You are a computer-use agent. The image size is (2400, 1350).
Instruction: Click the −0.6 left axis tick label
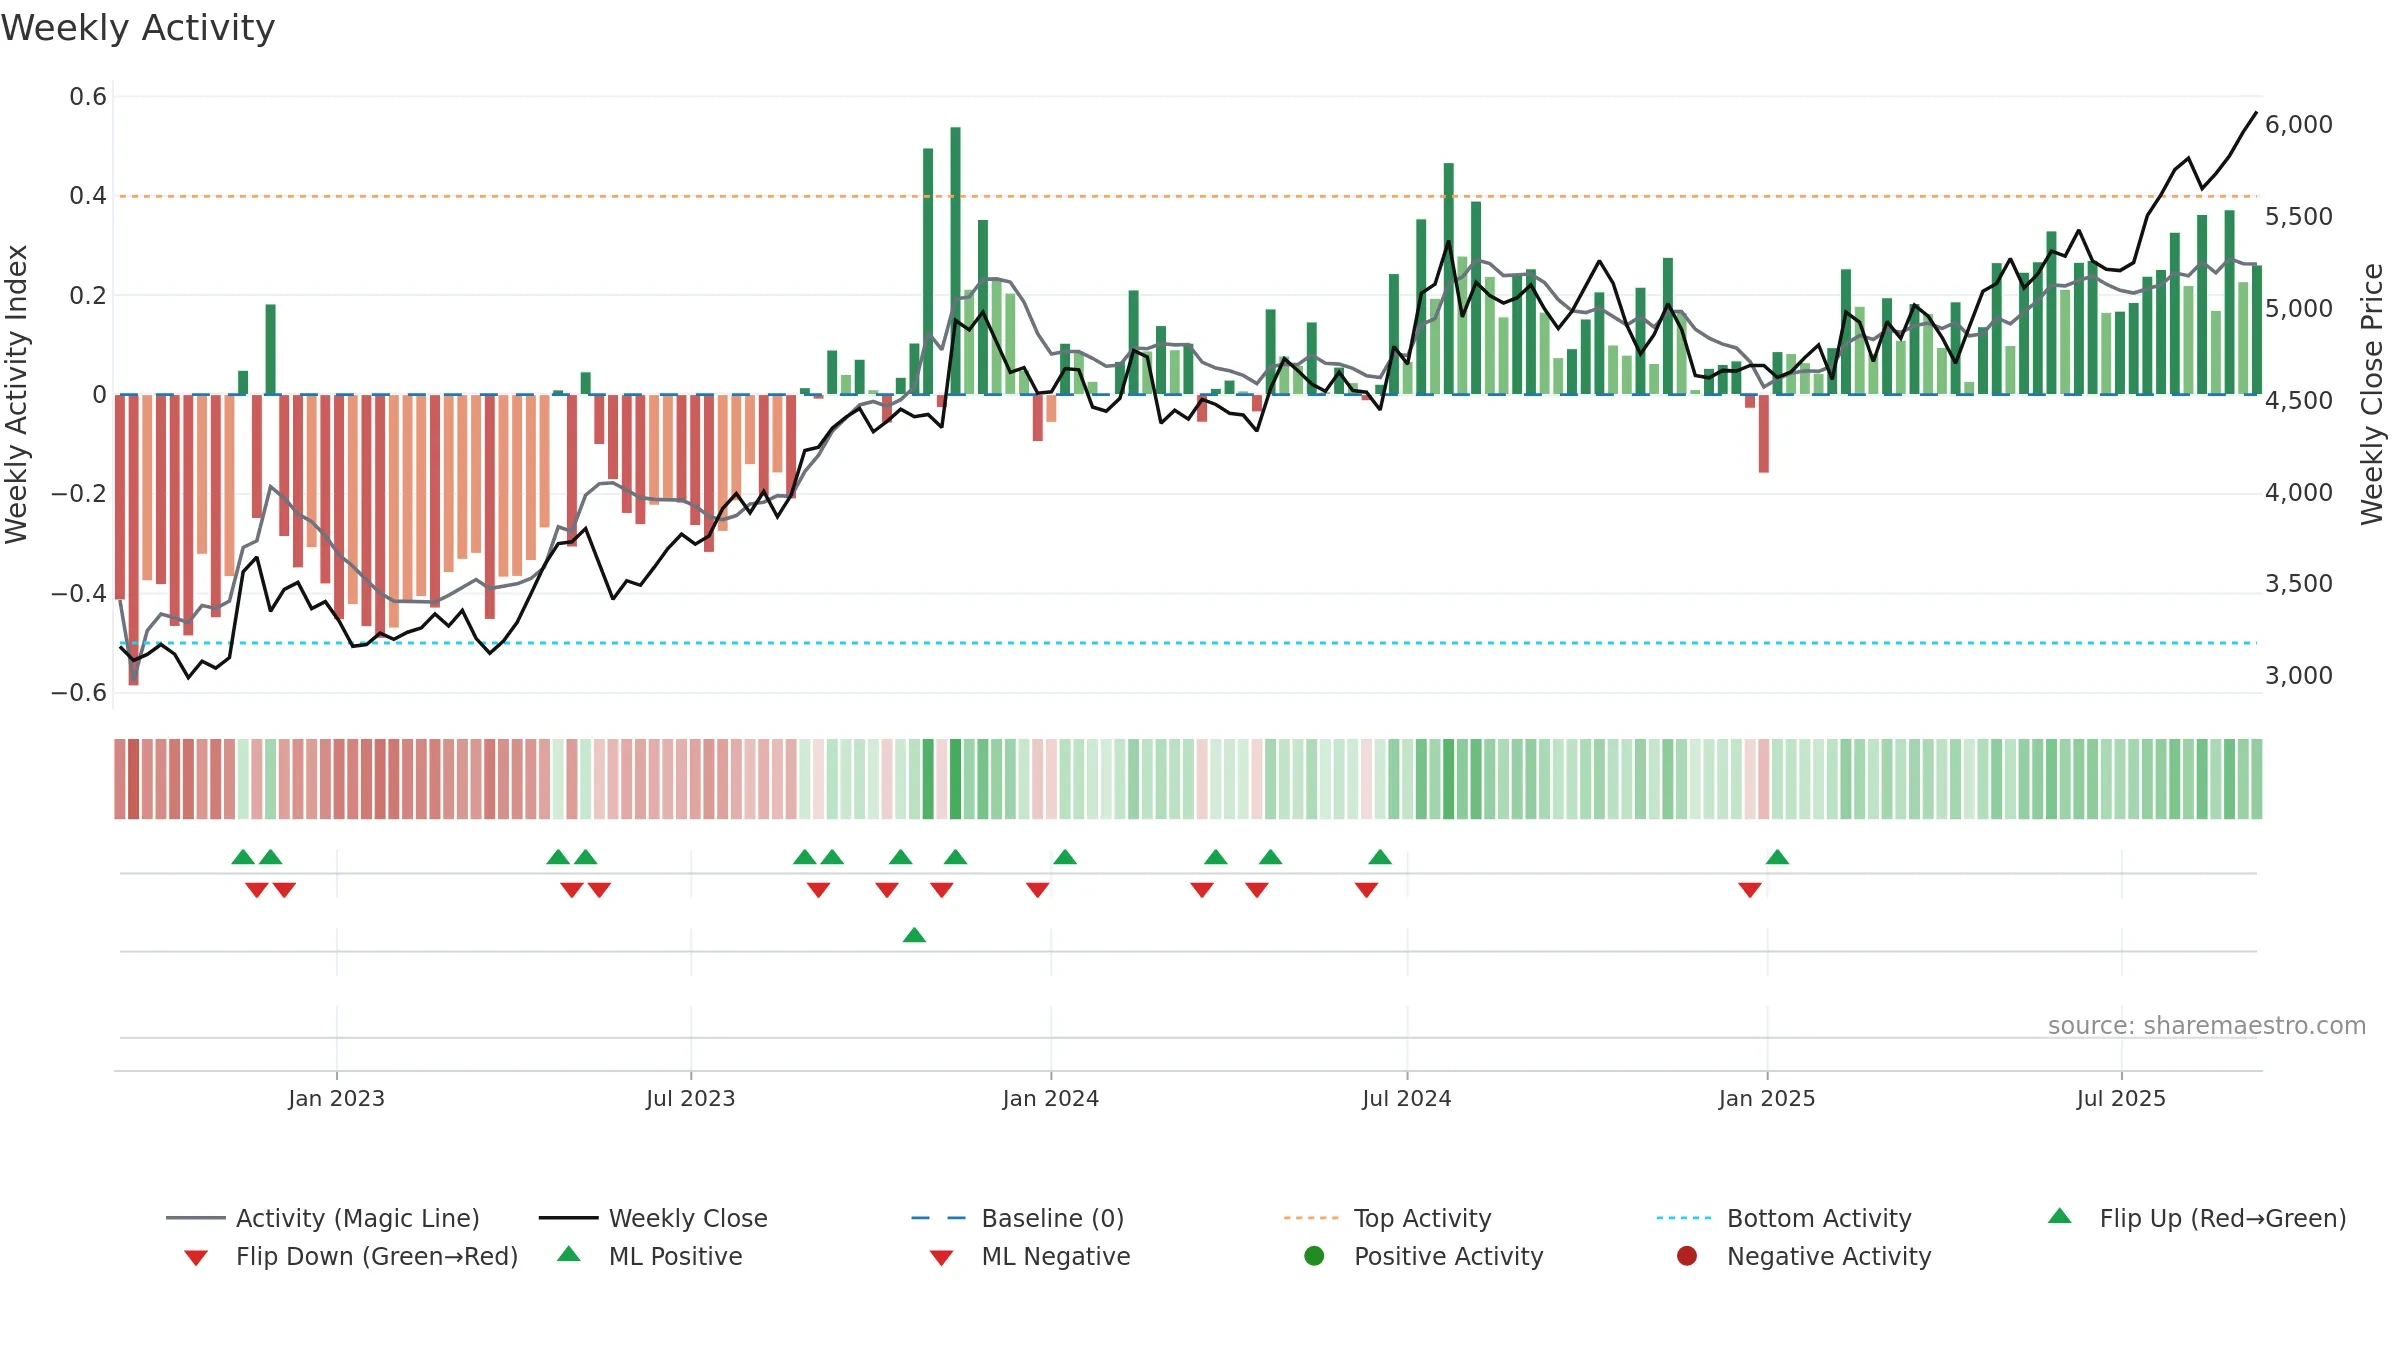point(79,693)
